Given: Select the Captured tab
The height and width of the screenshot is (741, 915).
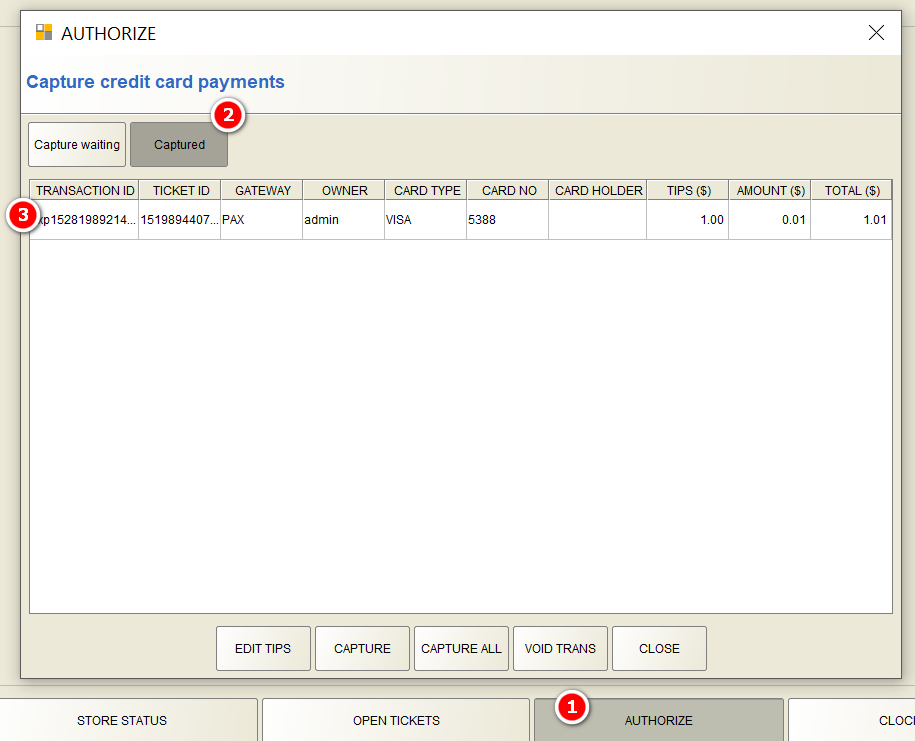Looking at the screenshot, I should point(179,145).
